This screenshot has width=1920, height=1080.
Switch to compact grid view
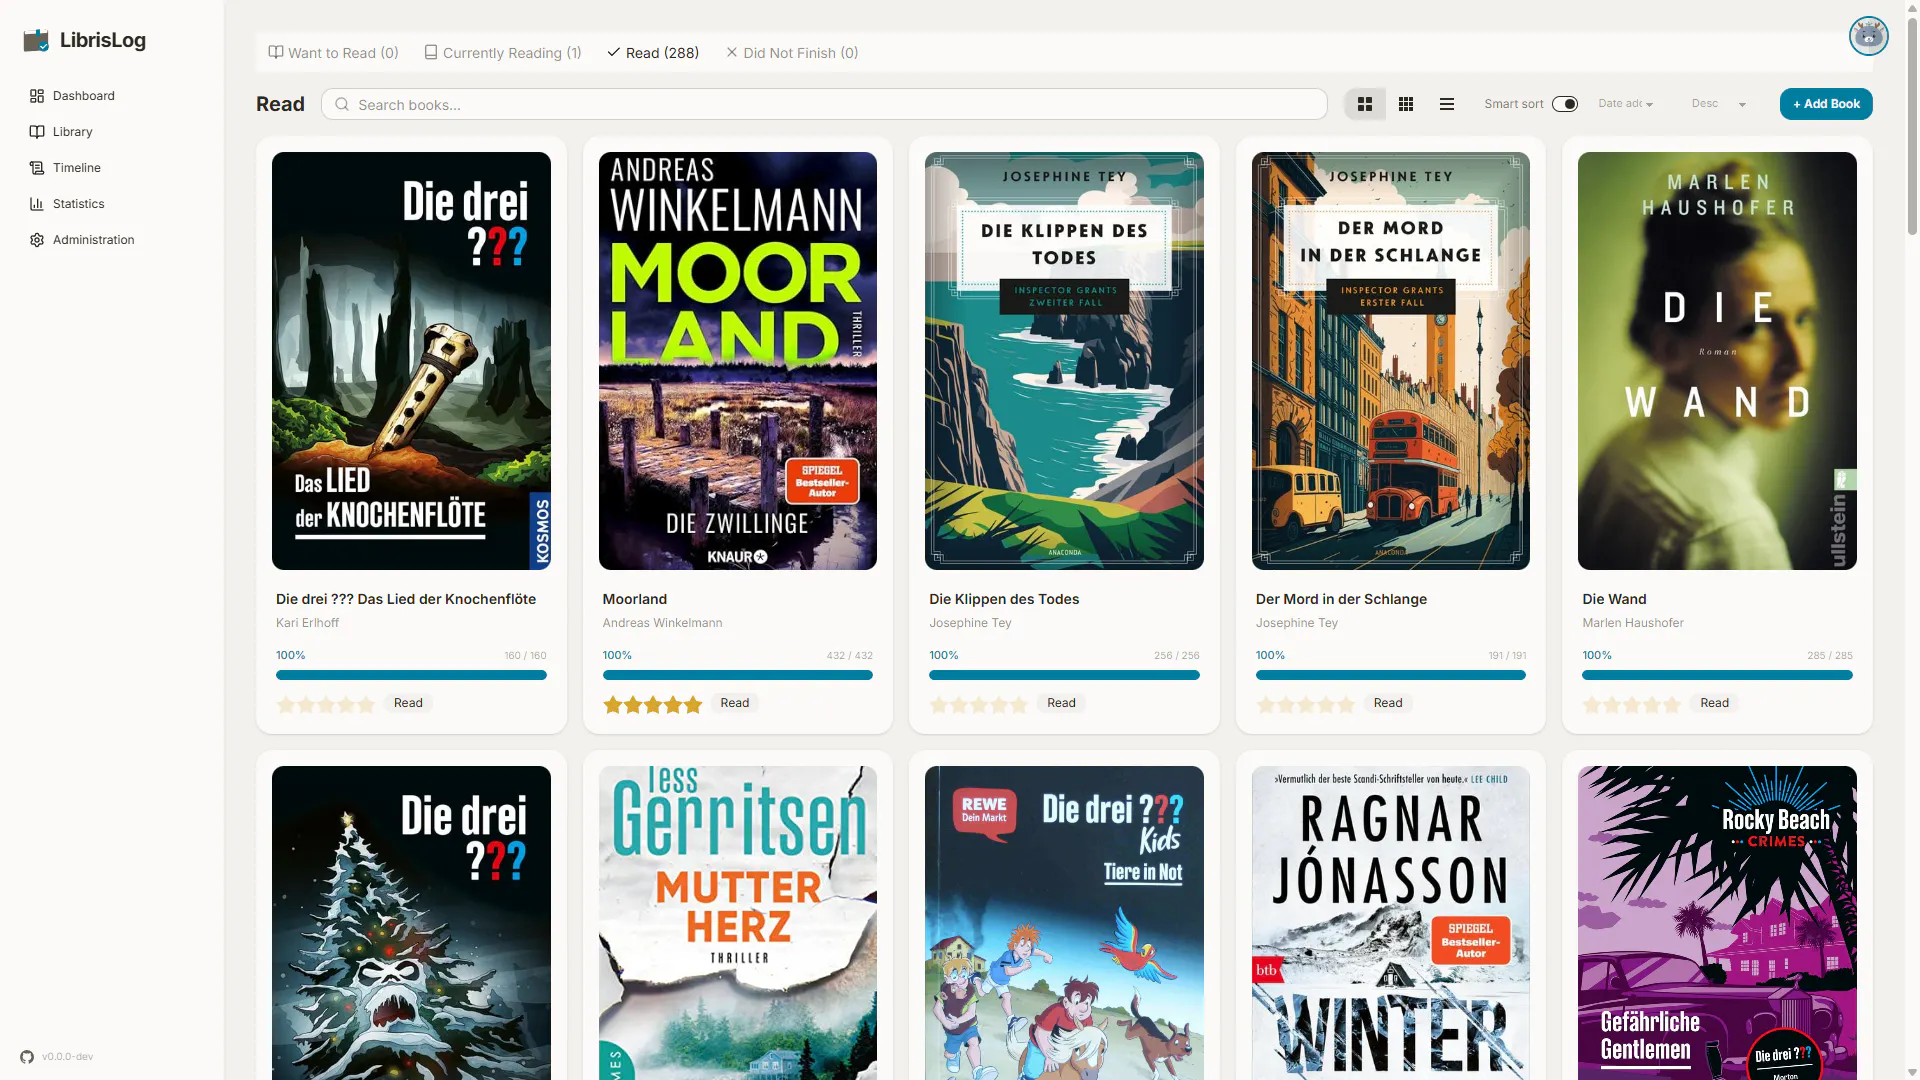coord(1406,104)
